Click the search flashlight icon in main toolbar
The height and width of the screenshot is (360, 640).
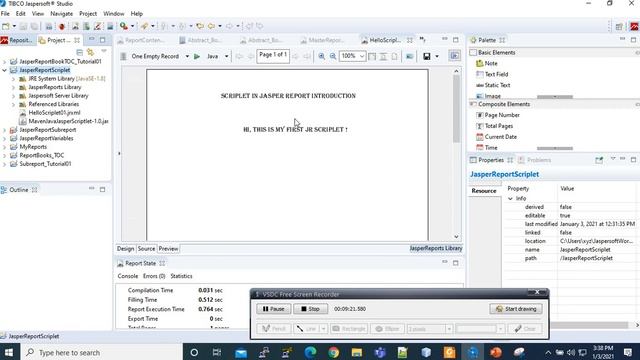144,26
